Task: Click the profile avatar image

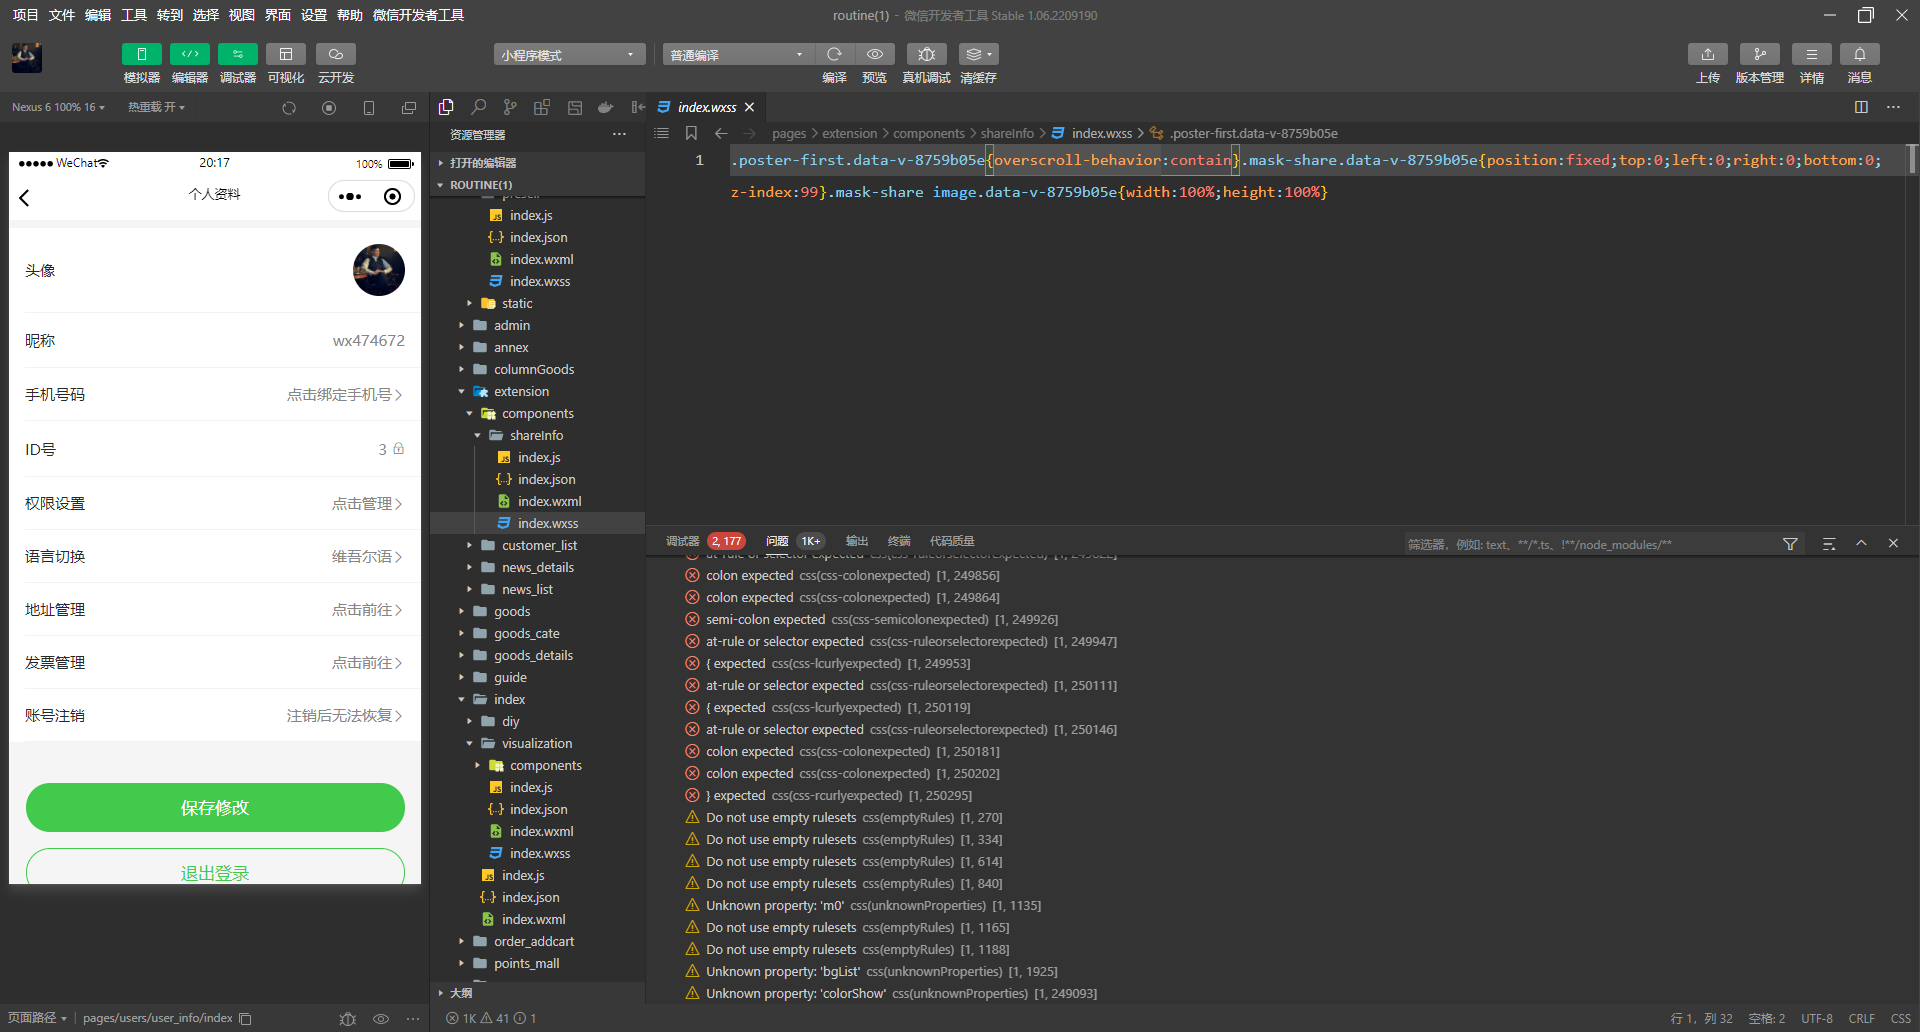Action: 379,270
